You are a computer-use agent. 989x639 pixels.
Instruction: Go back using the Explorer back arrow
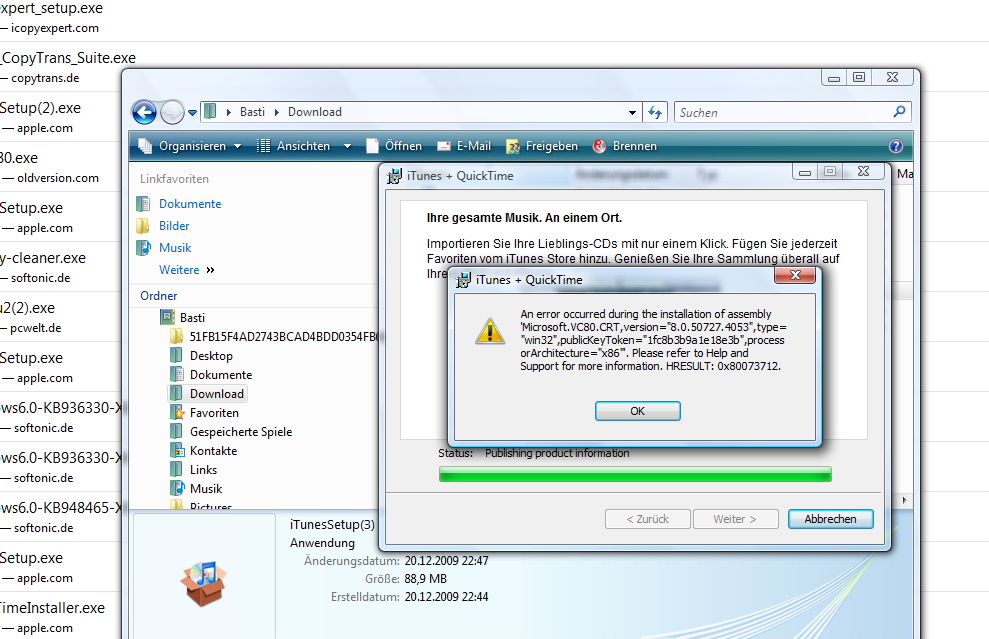pyautogui.click(x=144, y=113)
